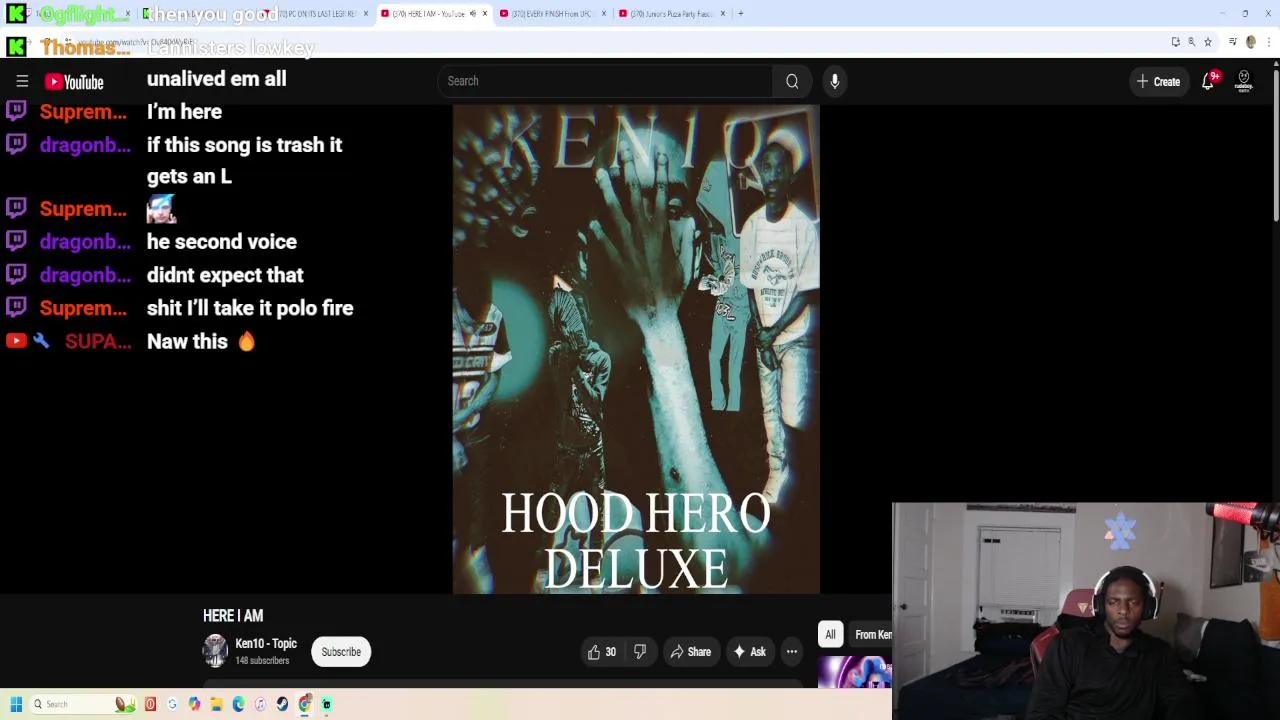Open the Chrome profile avatar
The height and width of the screenshot is (720, 1280).
click(x=1250, y=42)
